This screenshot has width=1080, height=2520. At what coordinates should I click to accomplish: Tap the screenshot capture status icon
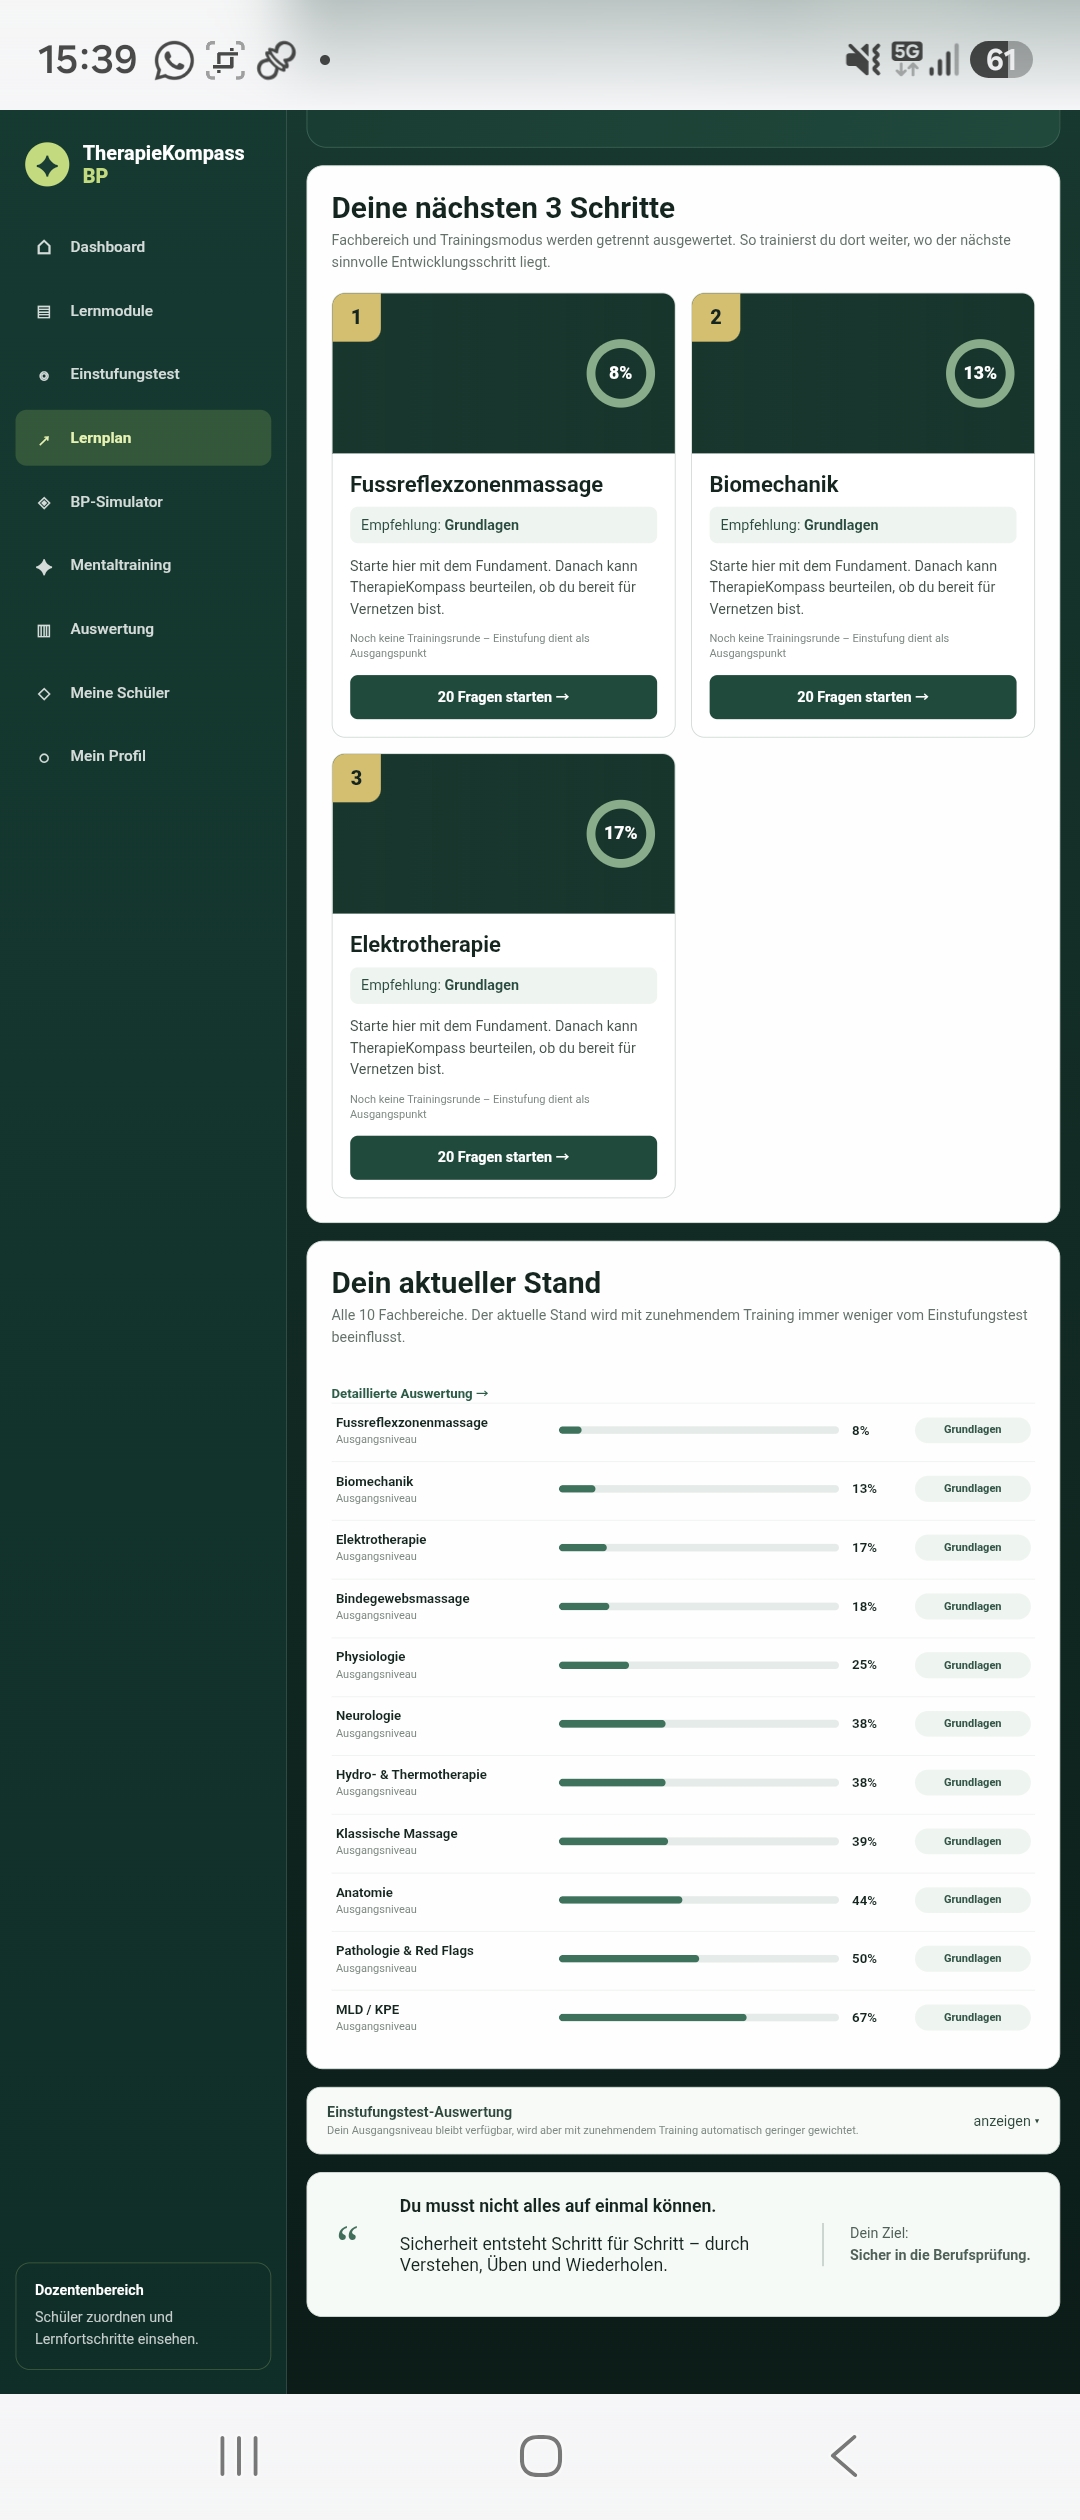[225, 60]
